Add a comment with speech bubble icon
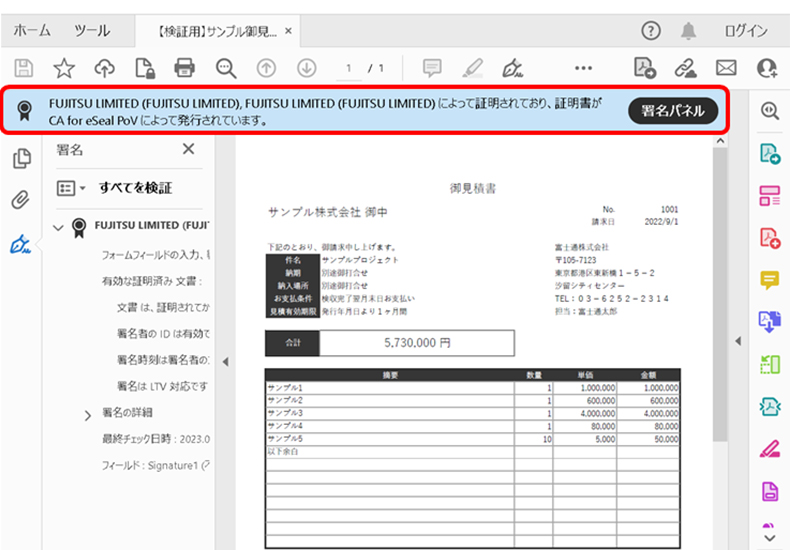Screen dimensions: 790x550 pyautogui.click(x=432, y=68)
